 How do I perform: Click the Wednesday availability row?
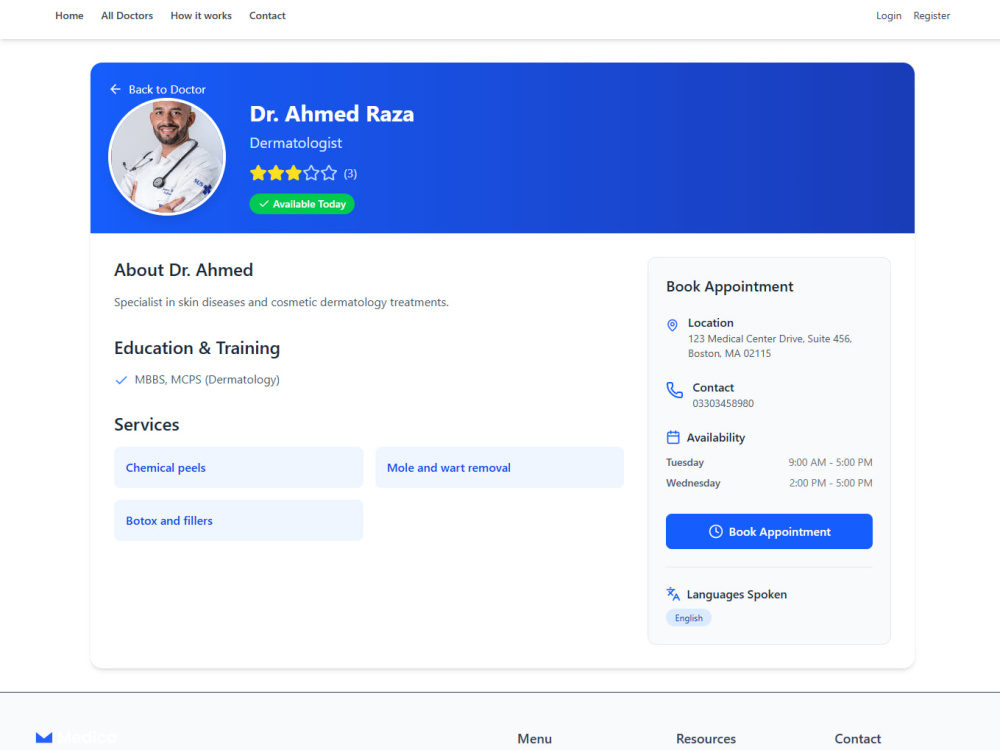[x=768, y=483]
